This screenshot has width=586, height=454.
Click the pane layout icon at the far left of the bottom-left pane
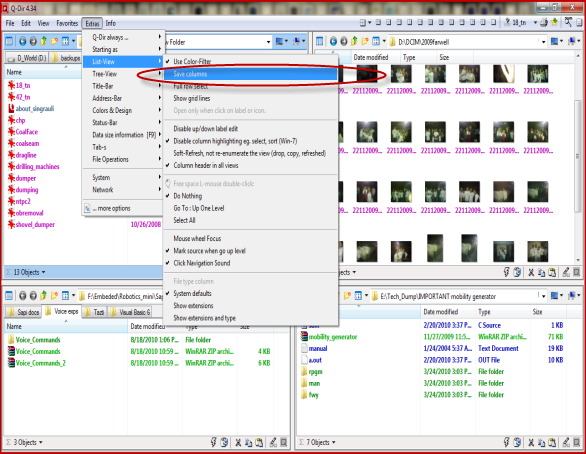point(9,296)
